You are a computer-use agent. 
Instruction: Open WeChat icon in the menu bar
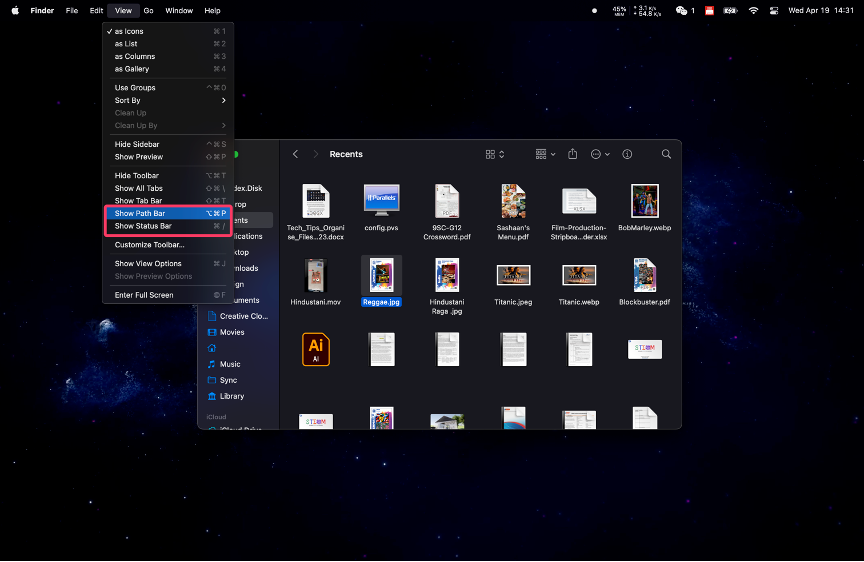point(683,10)
